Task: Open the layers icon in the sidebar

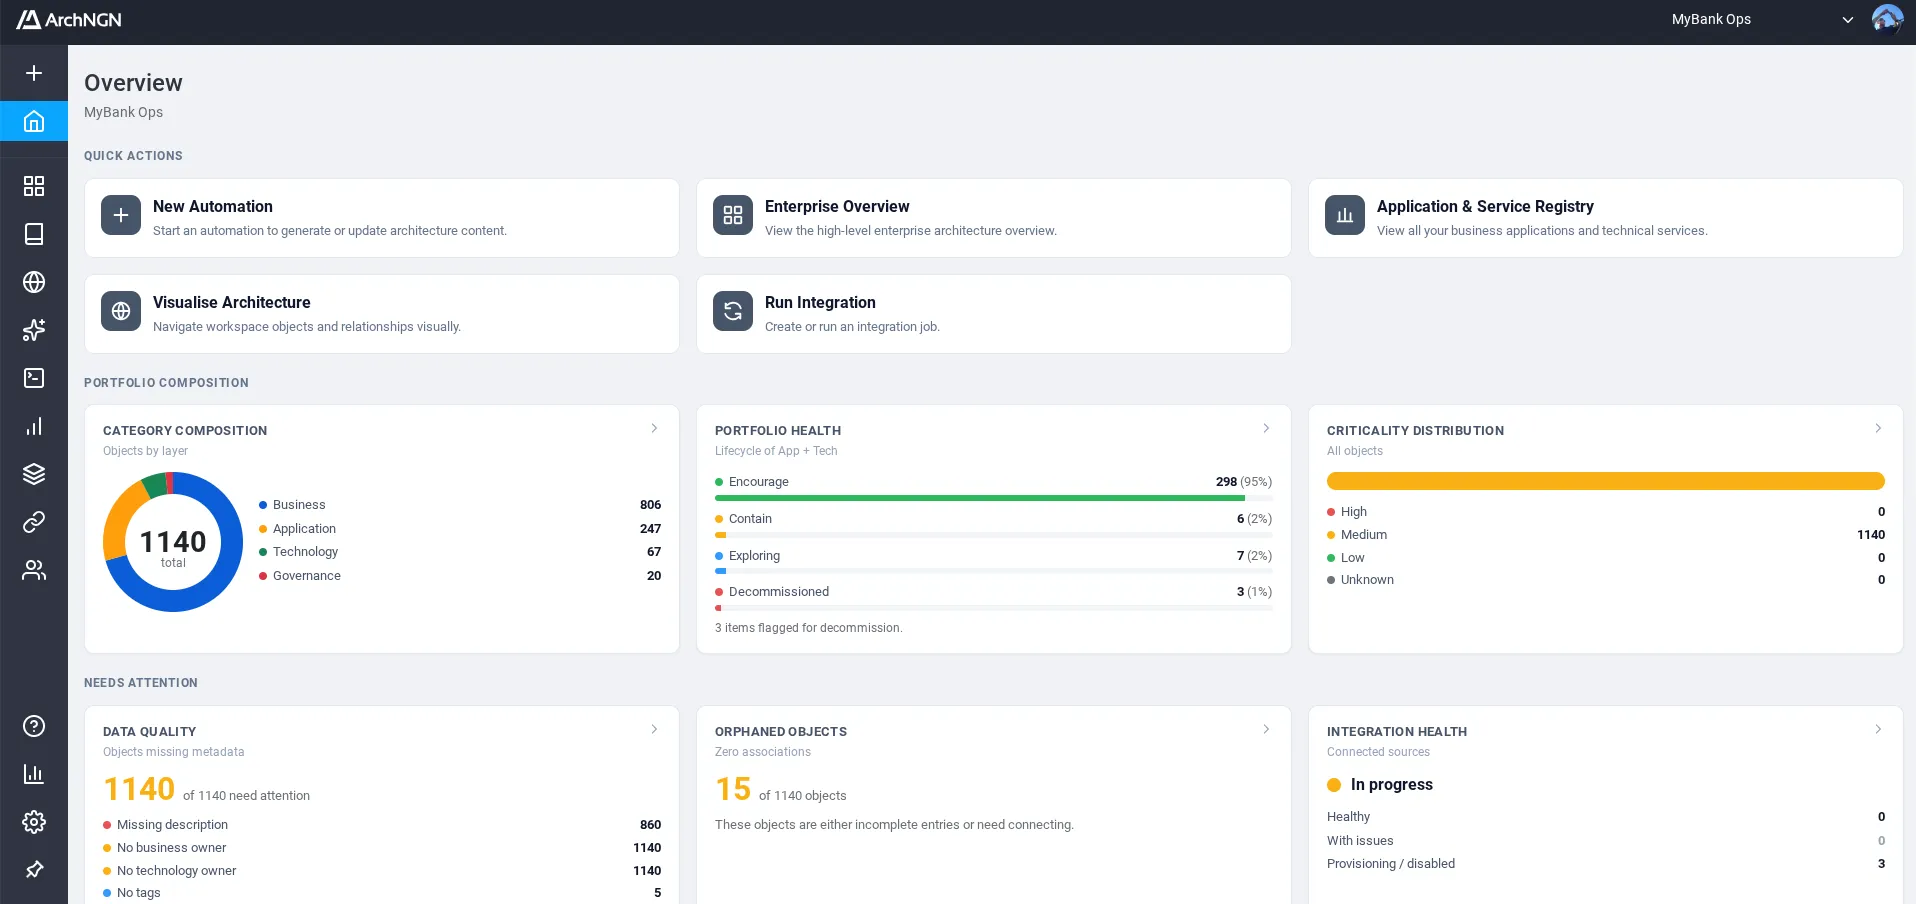Action: click(x=34, y=474)
